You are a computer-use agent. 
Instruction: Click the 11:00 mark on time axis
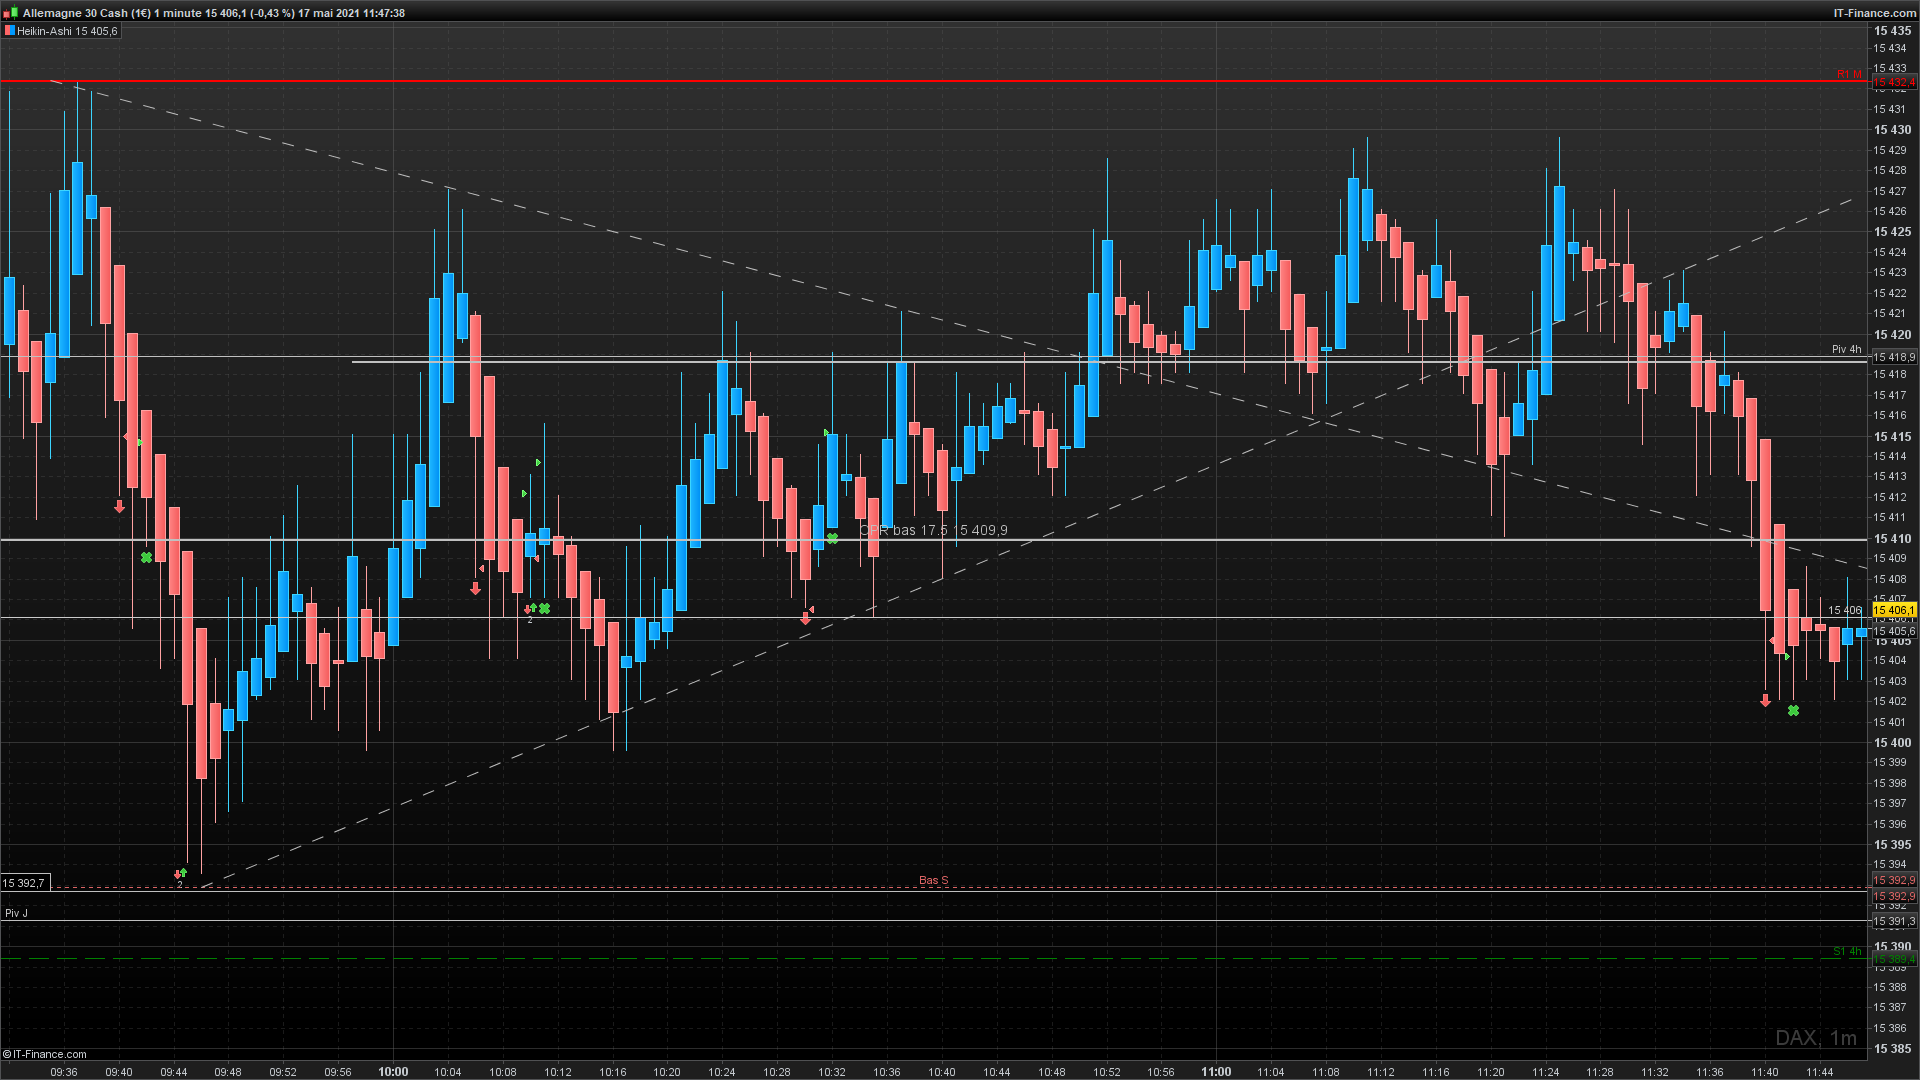[x=1216, y=1072]
